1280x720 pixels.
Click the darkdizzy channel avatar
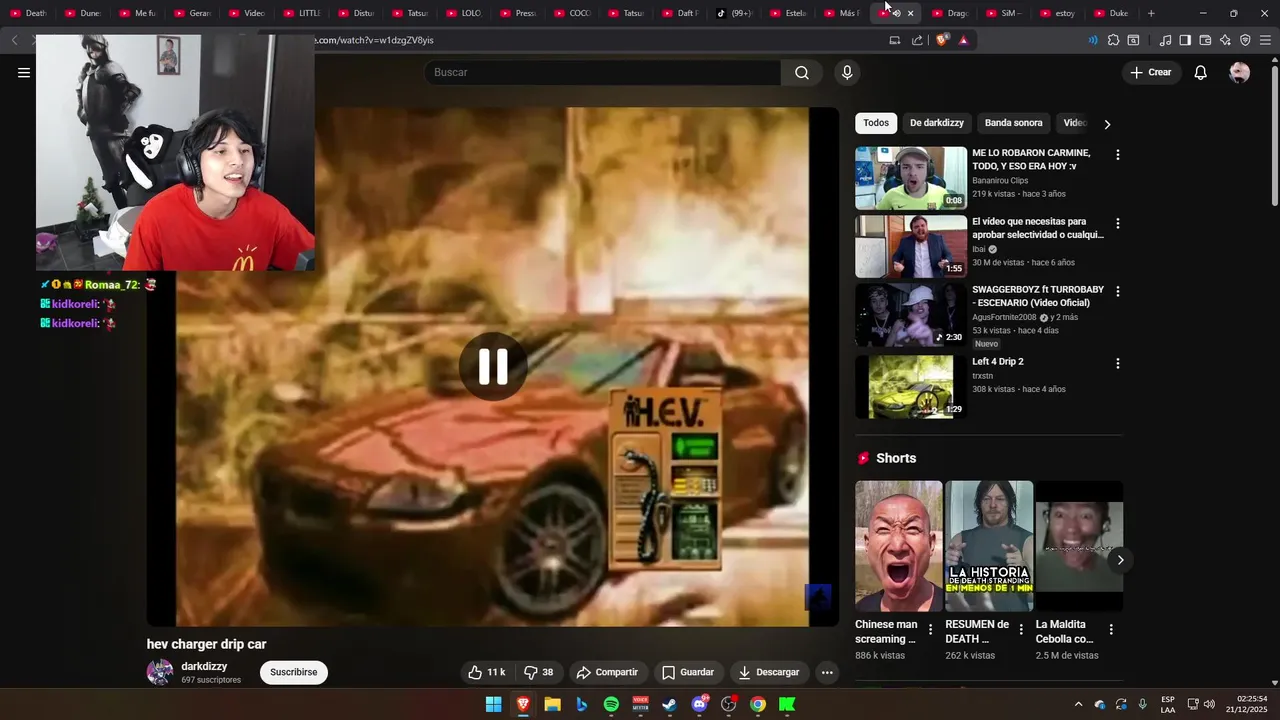(160, 672)
